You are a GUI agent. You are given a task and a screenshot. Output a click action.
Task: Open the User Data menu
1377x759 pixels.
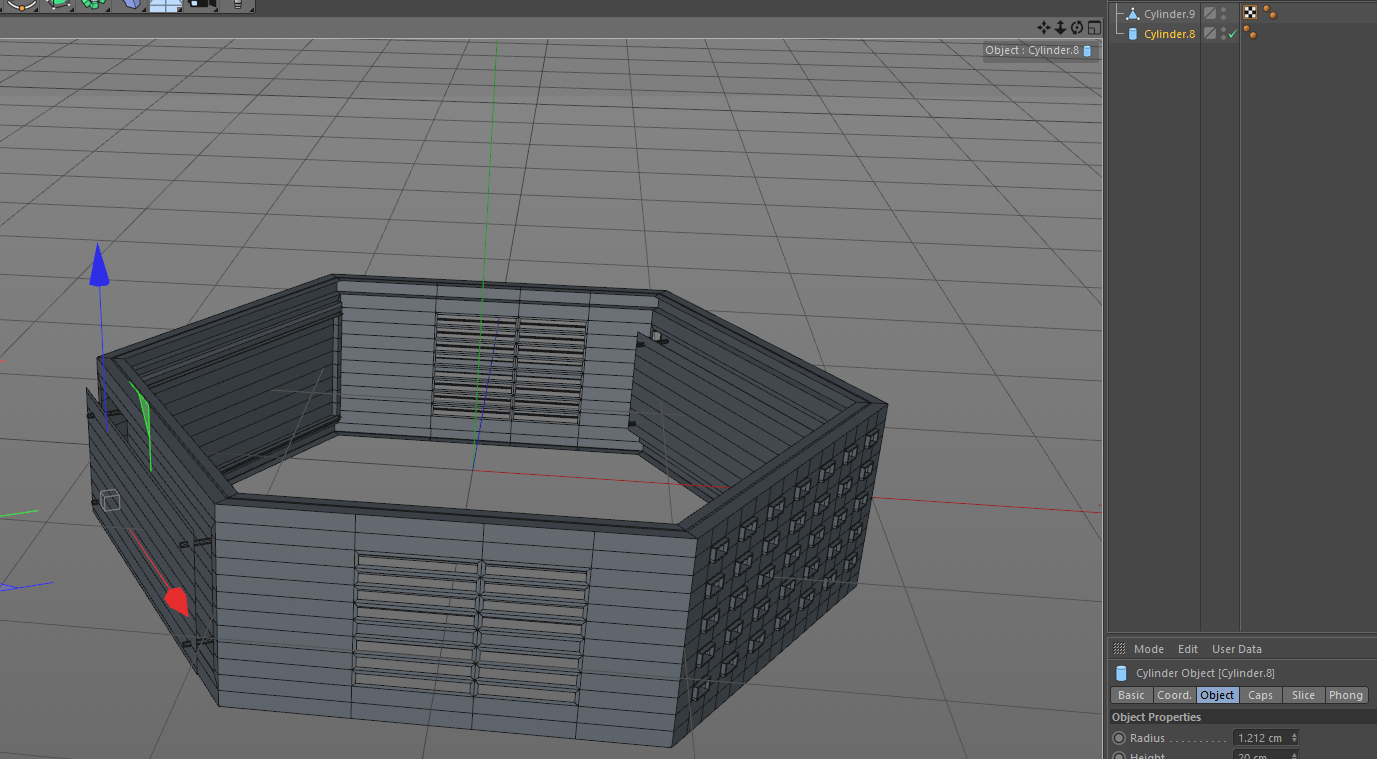point(1237,649)
